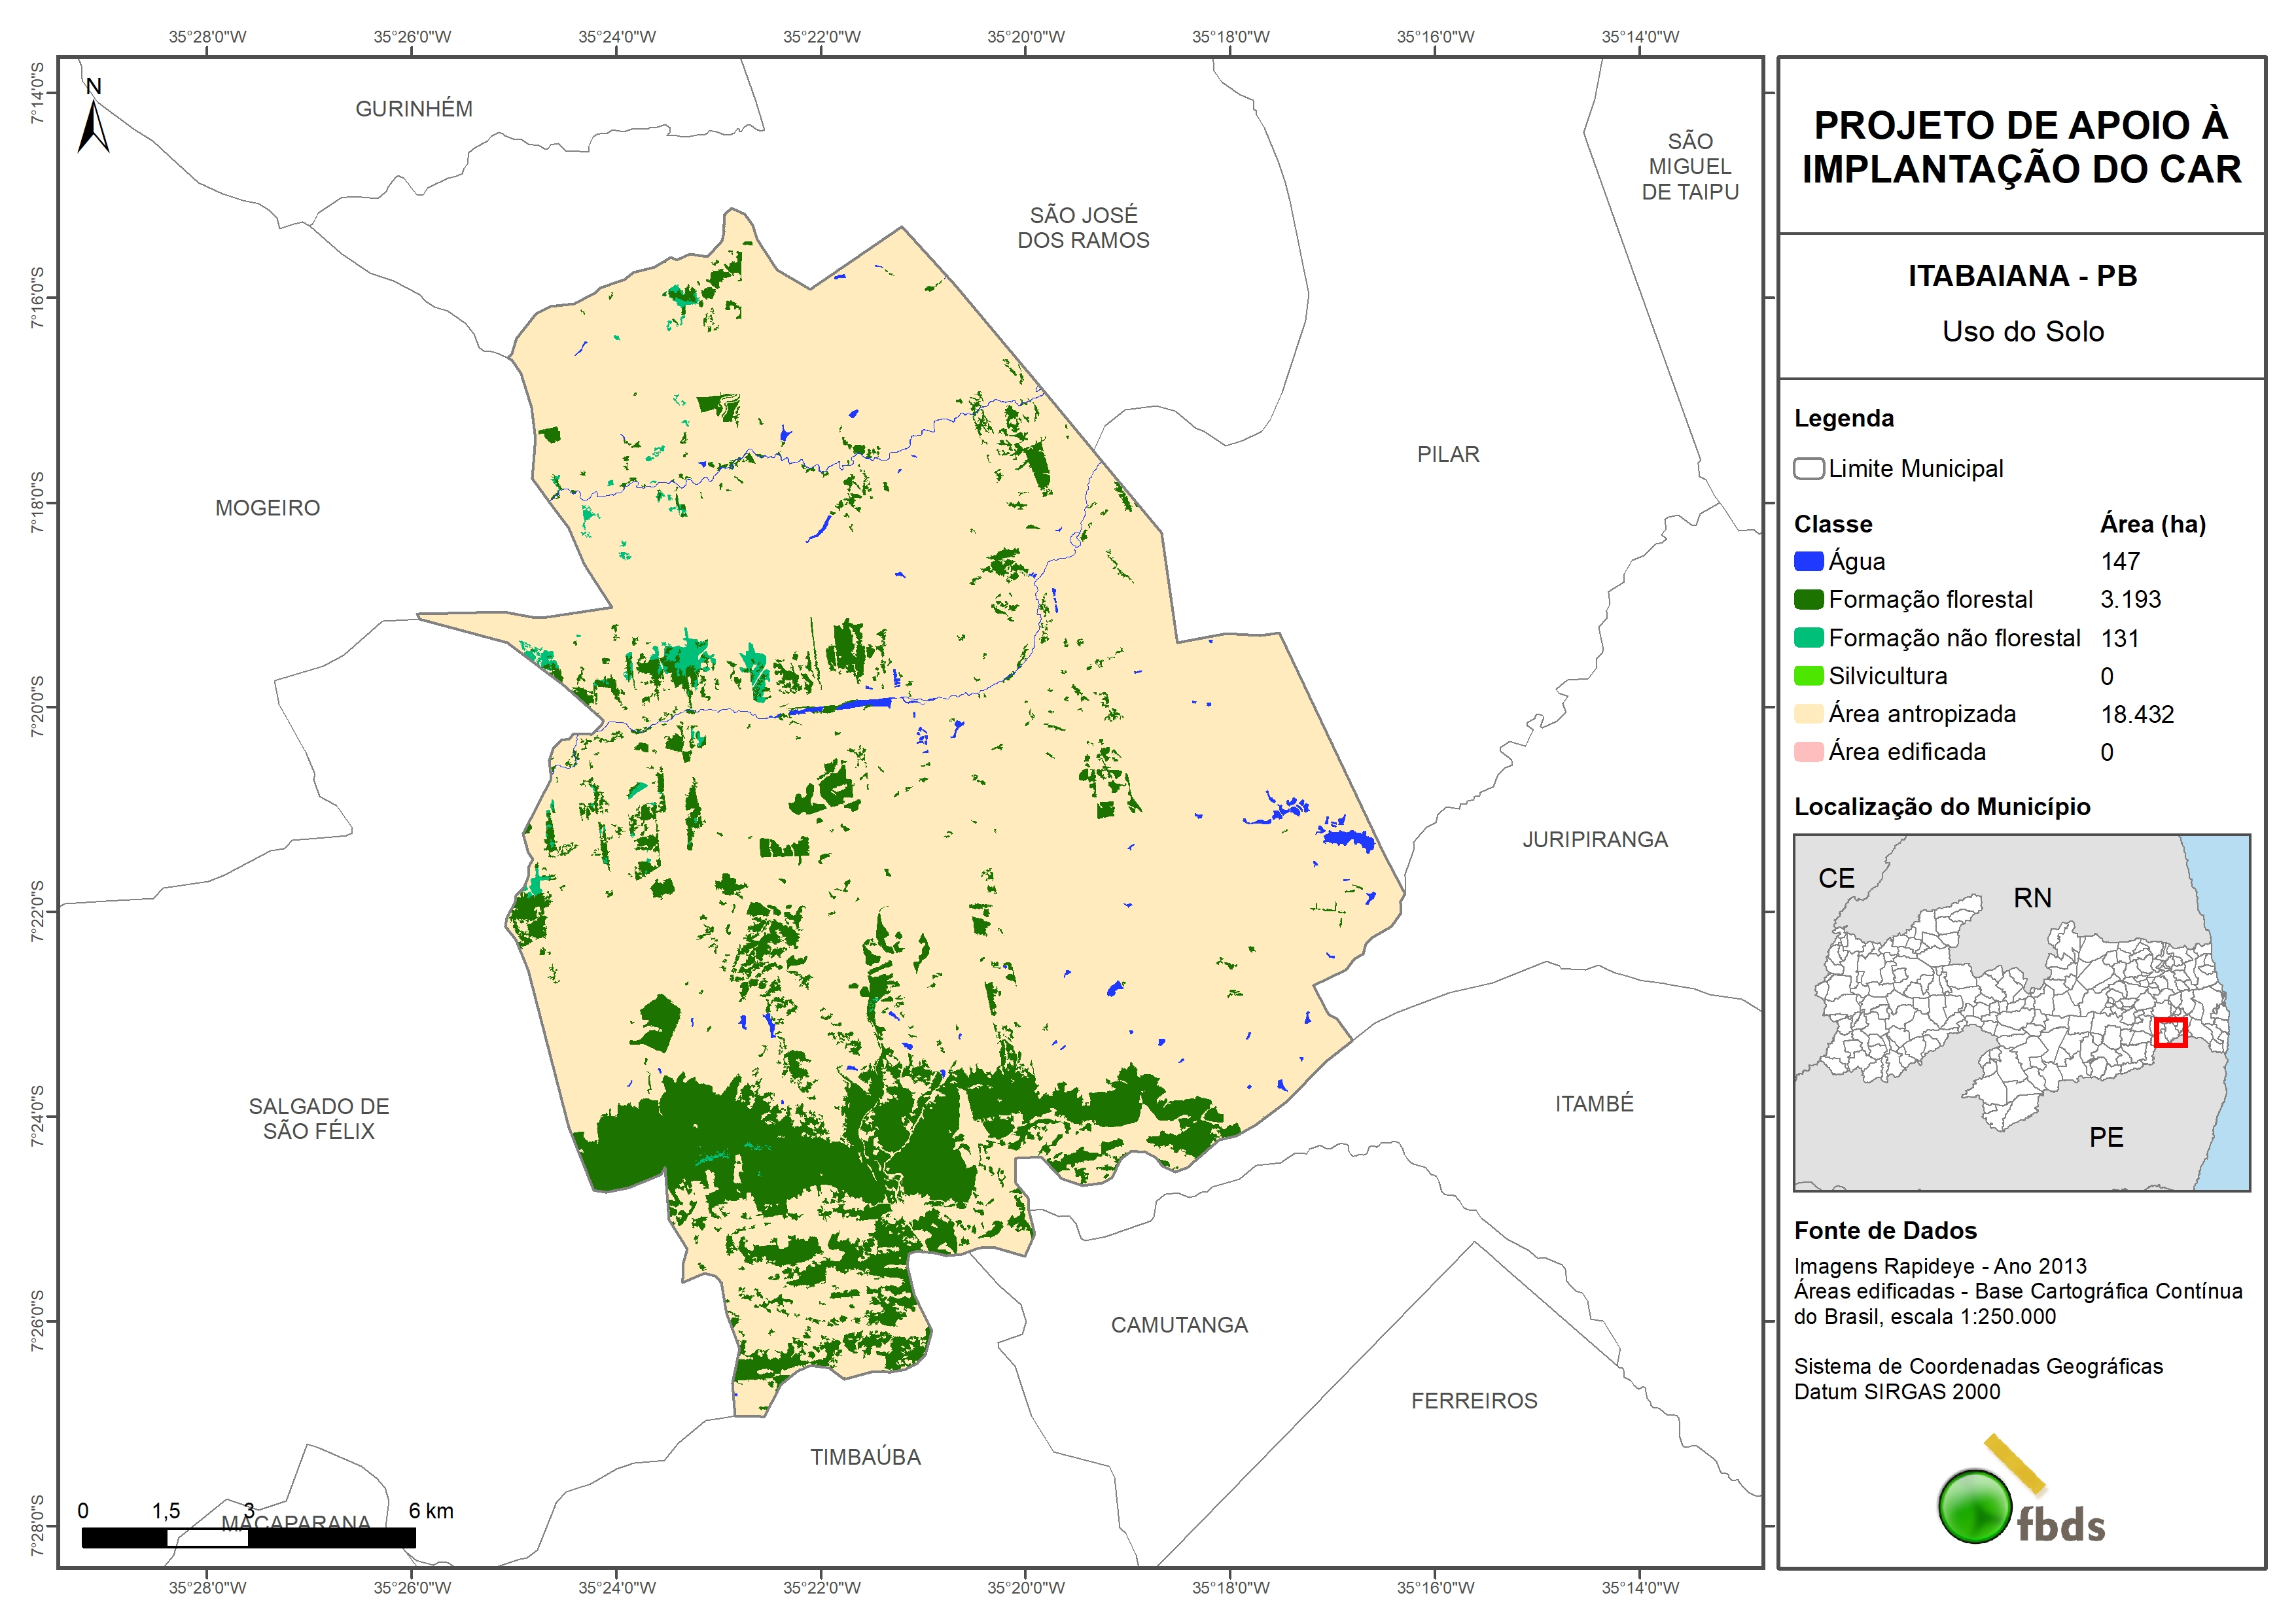Click the Água blue legend swatch

[x=1808, y=562]
